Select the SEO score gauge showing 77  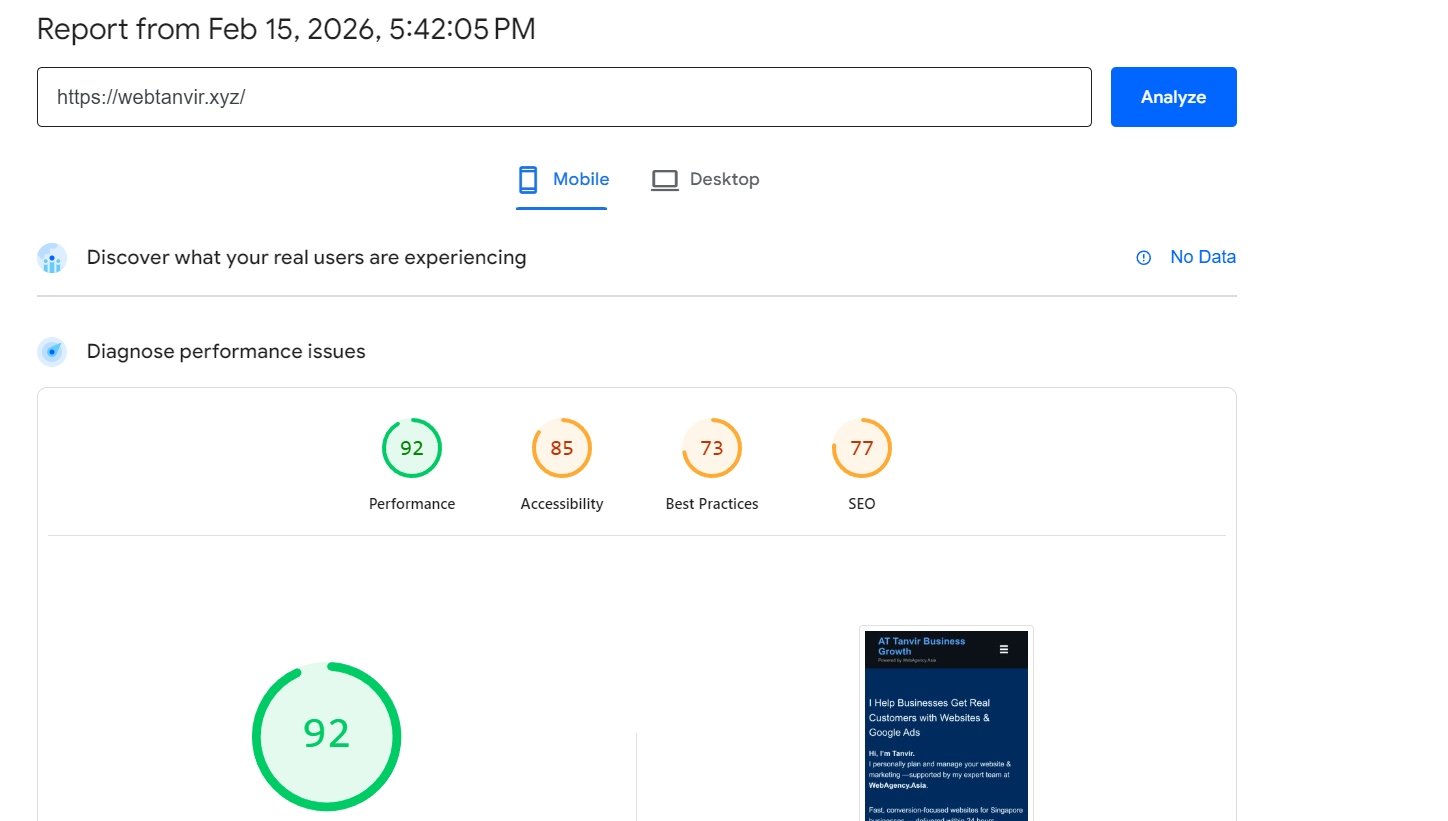tap(862, 448)
